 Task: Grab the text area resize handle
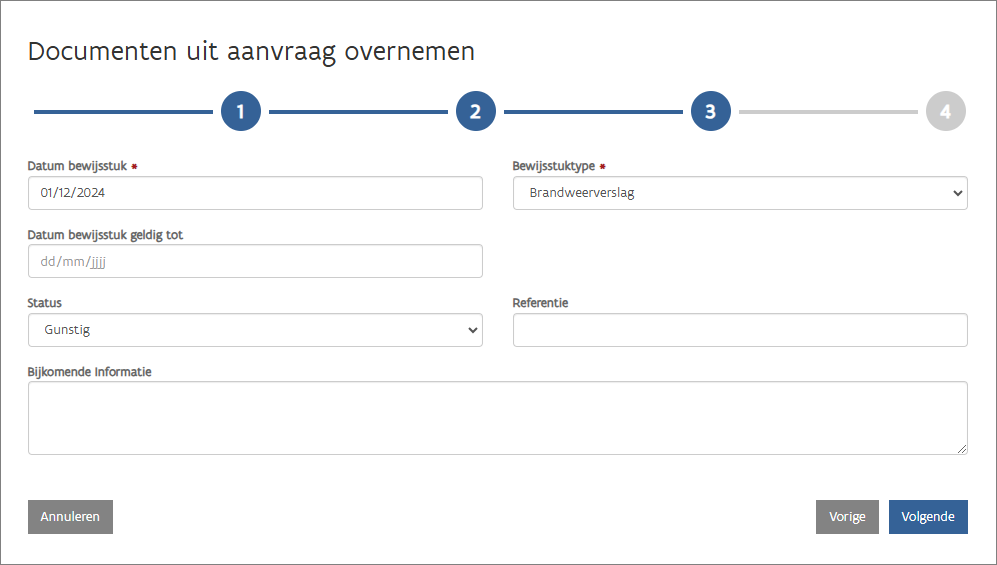pos(962,450)
